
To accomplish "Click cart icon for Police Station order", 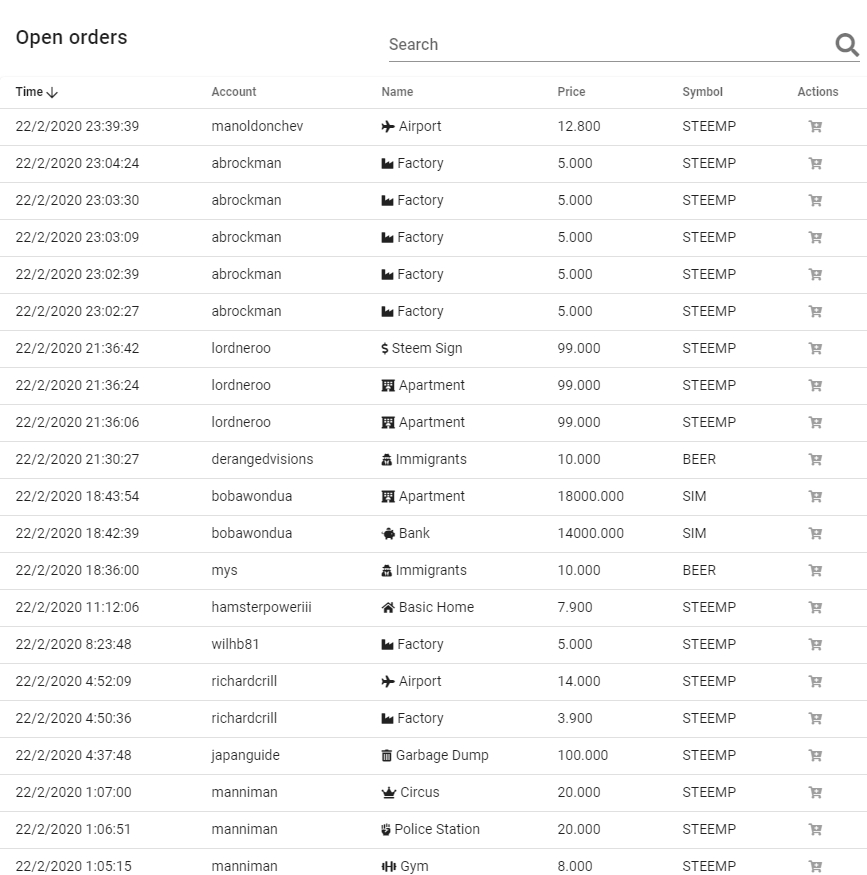I will [x=815, y=830].
